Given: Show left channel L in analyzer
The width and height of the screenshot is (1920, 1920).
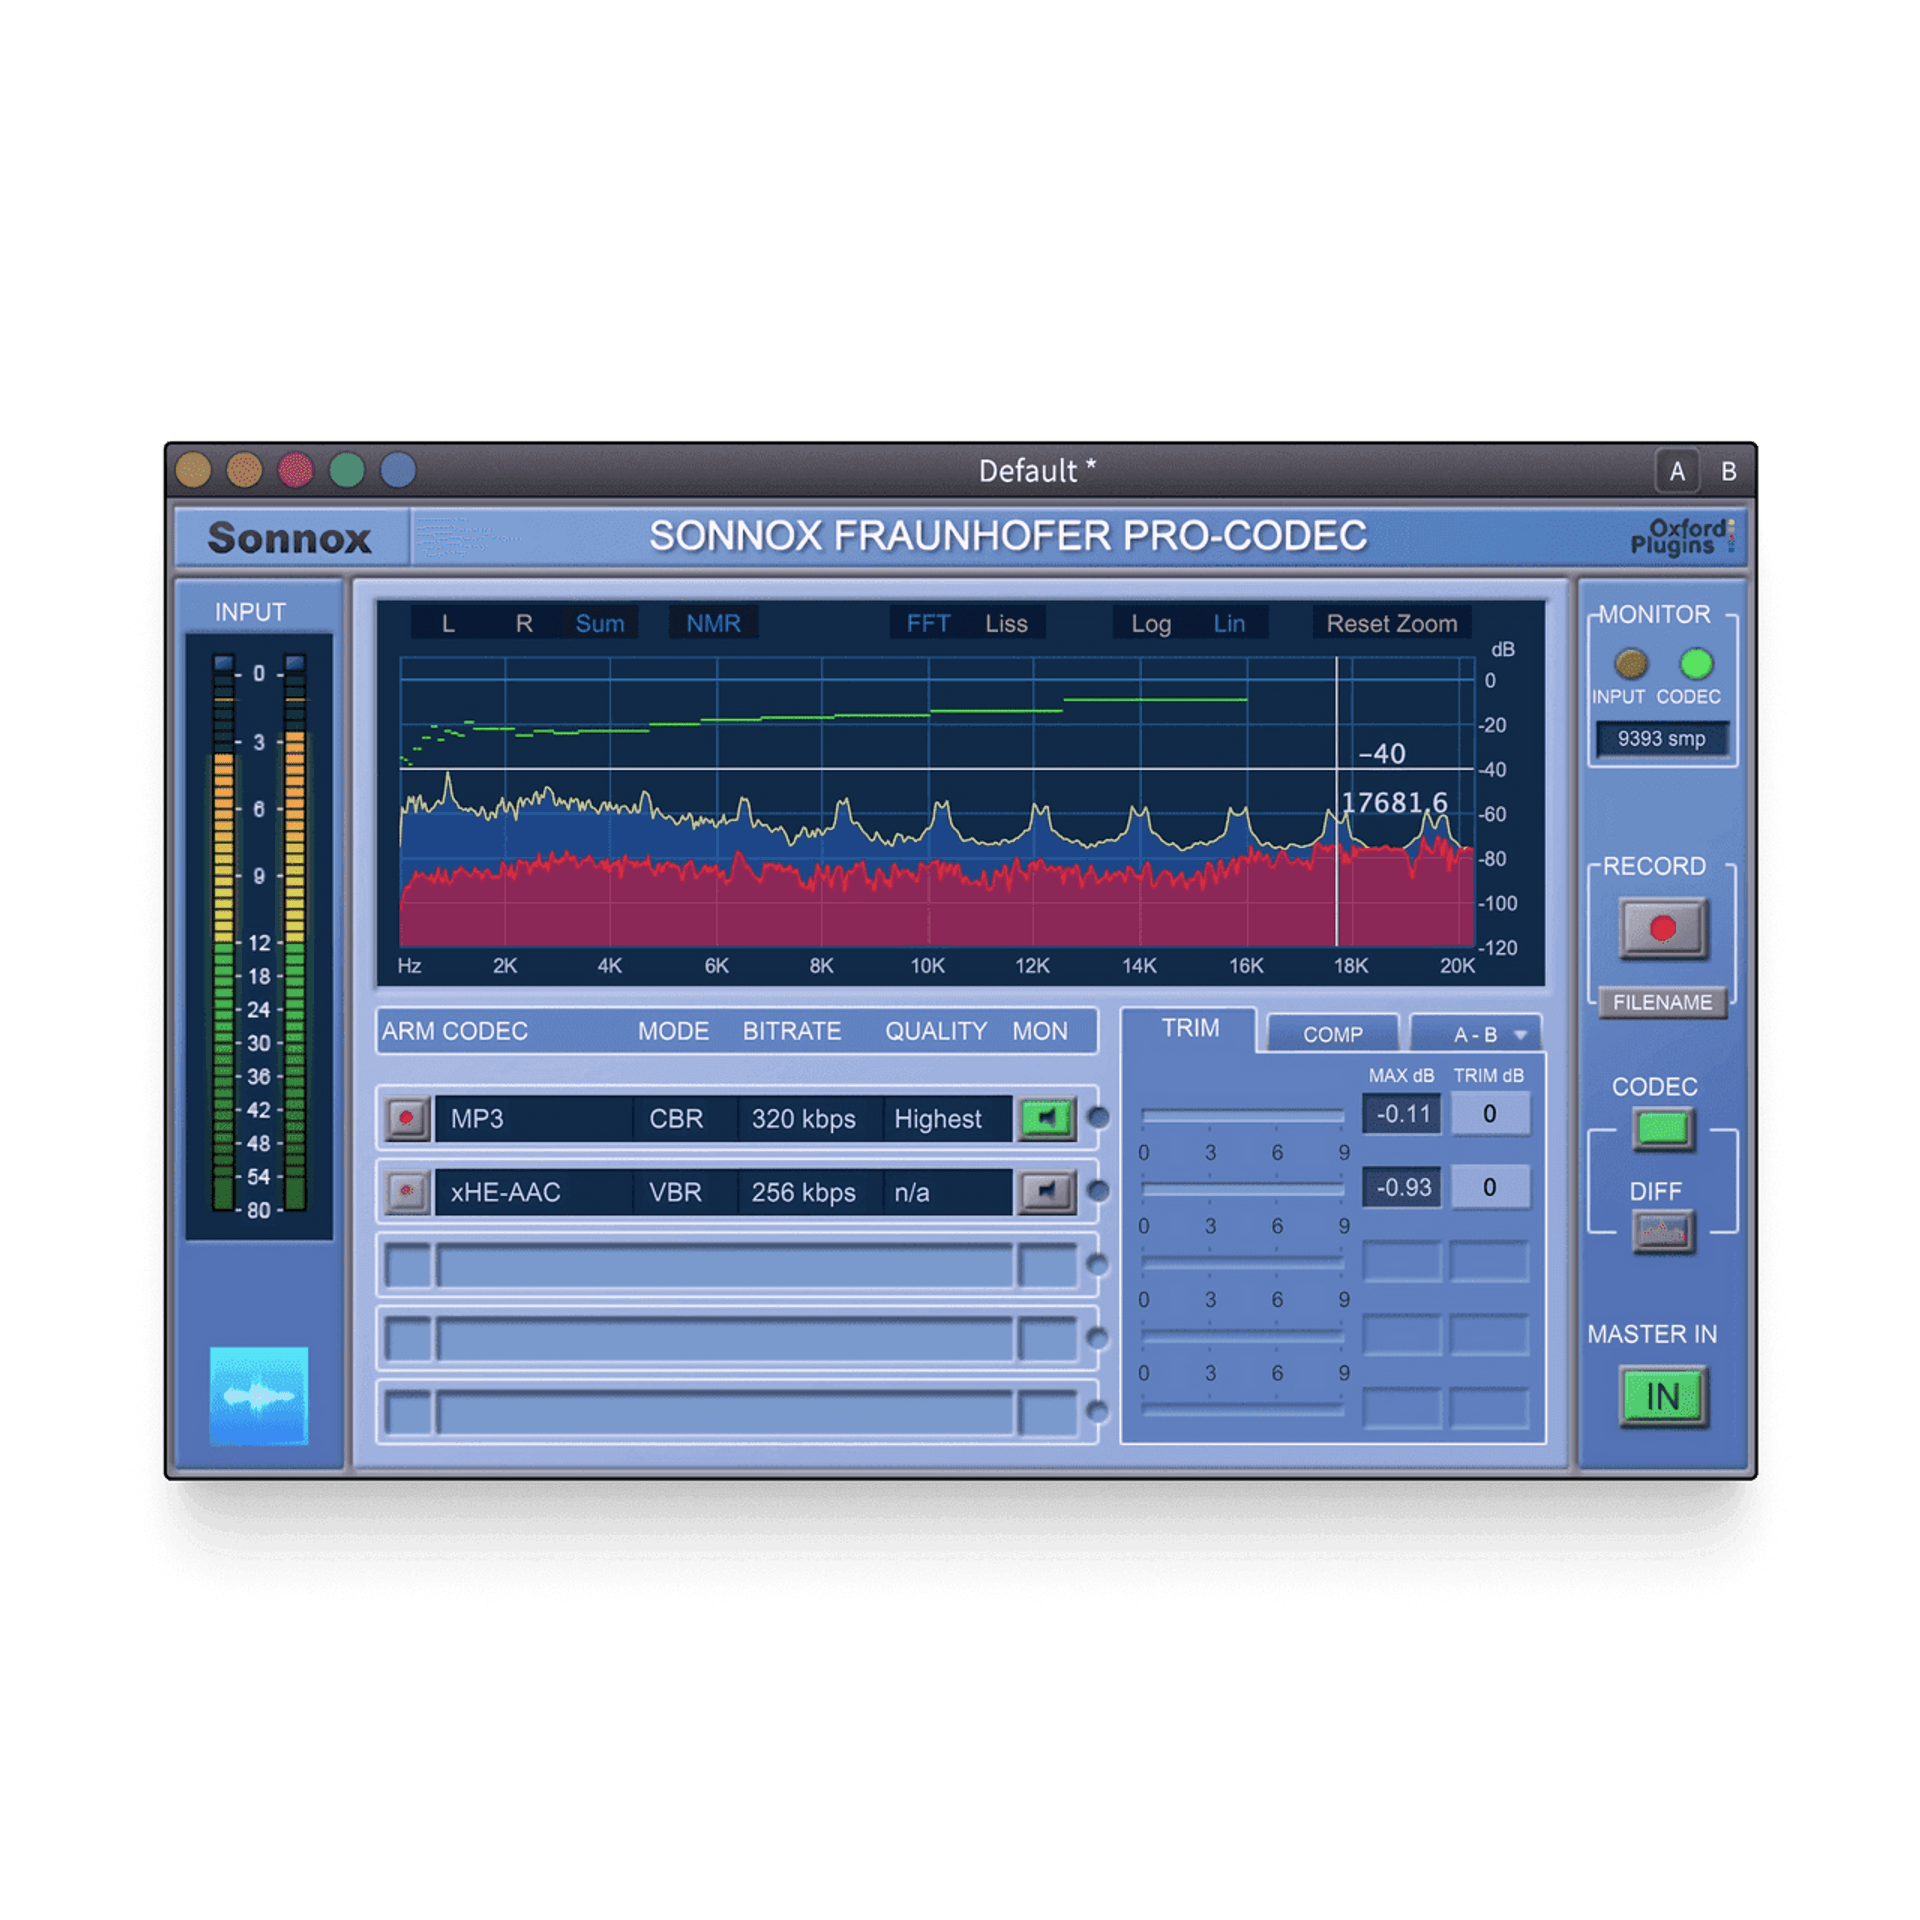Looking at the screenshot, I should tap(448, 623).
